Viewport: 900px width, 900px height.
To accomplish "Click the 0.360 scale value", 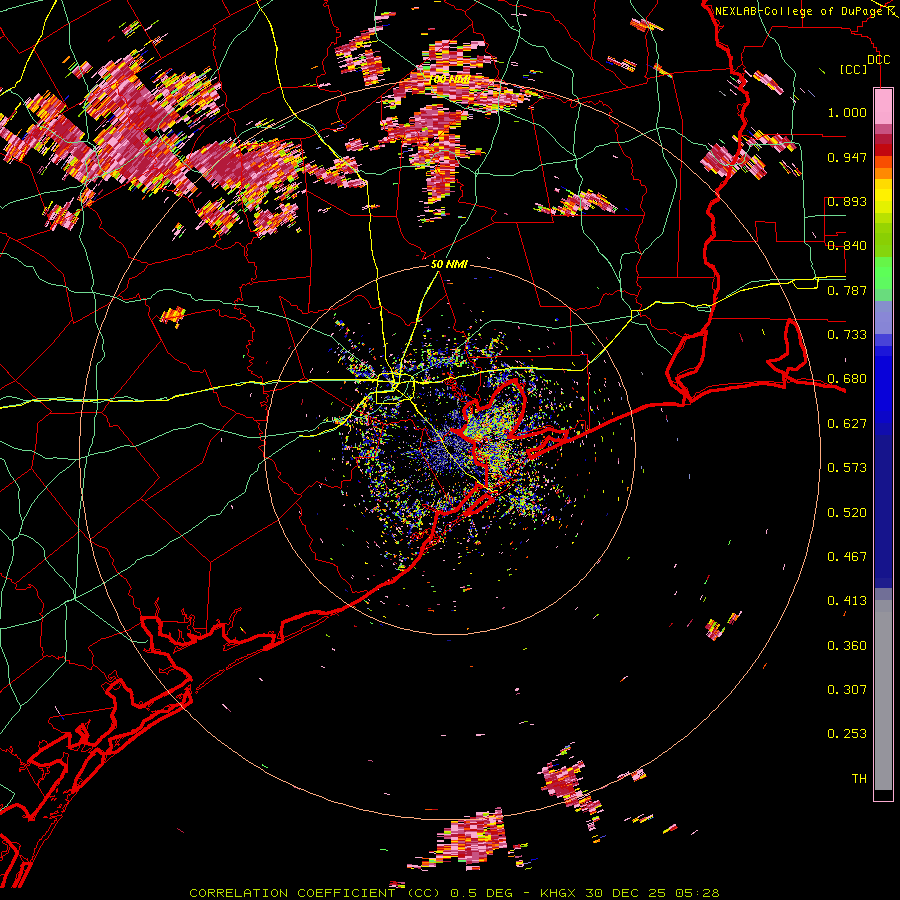I will [x=847, y=646].
